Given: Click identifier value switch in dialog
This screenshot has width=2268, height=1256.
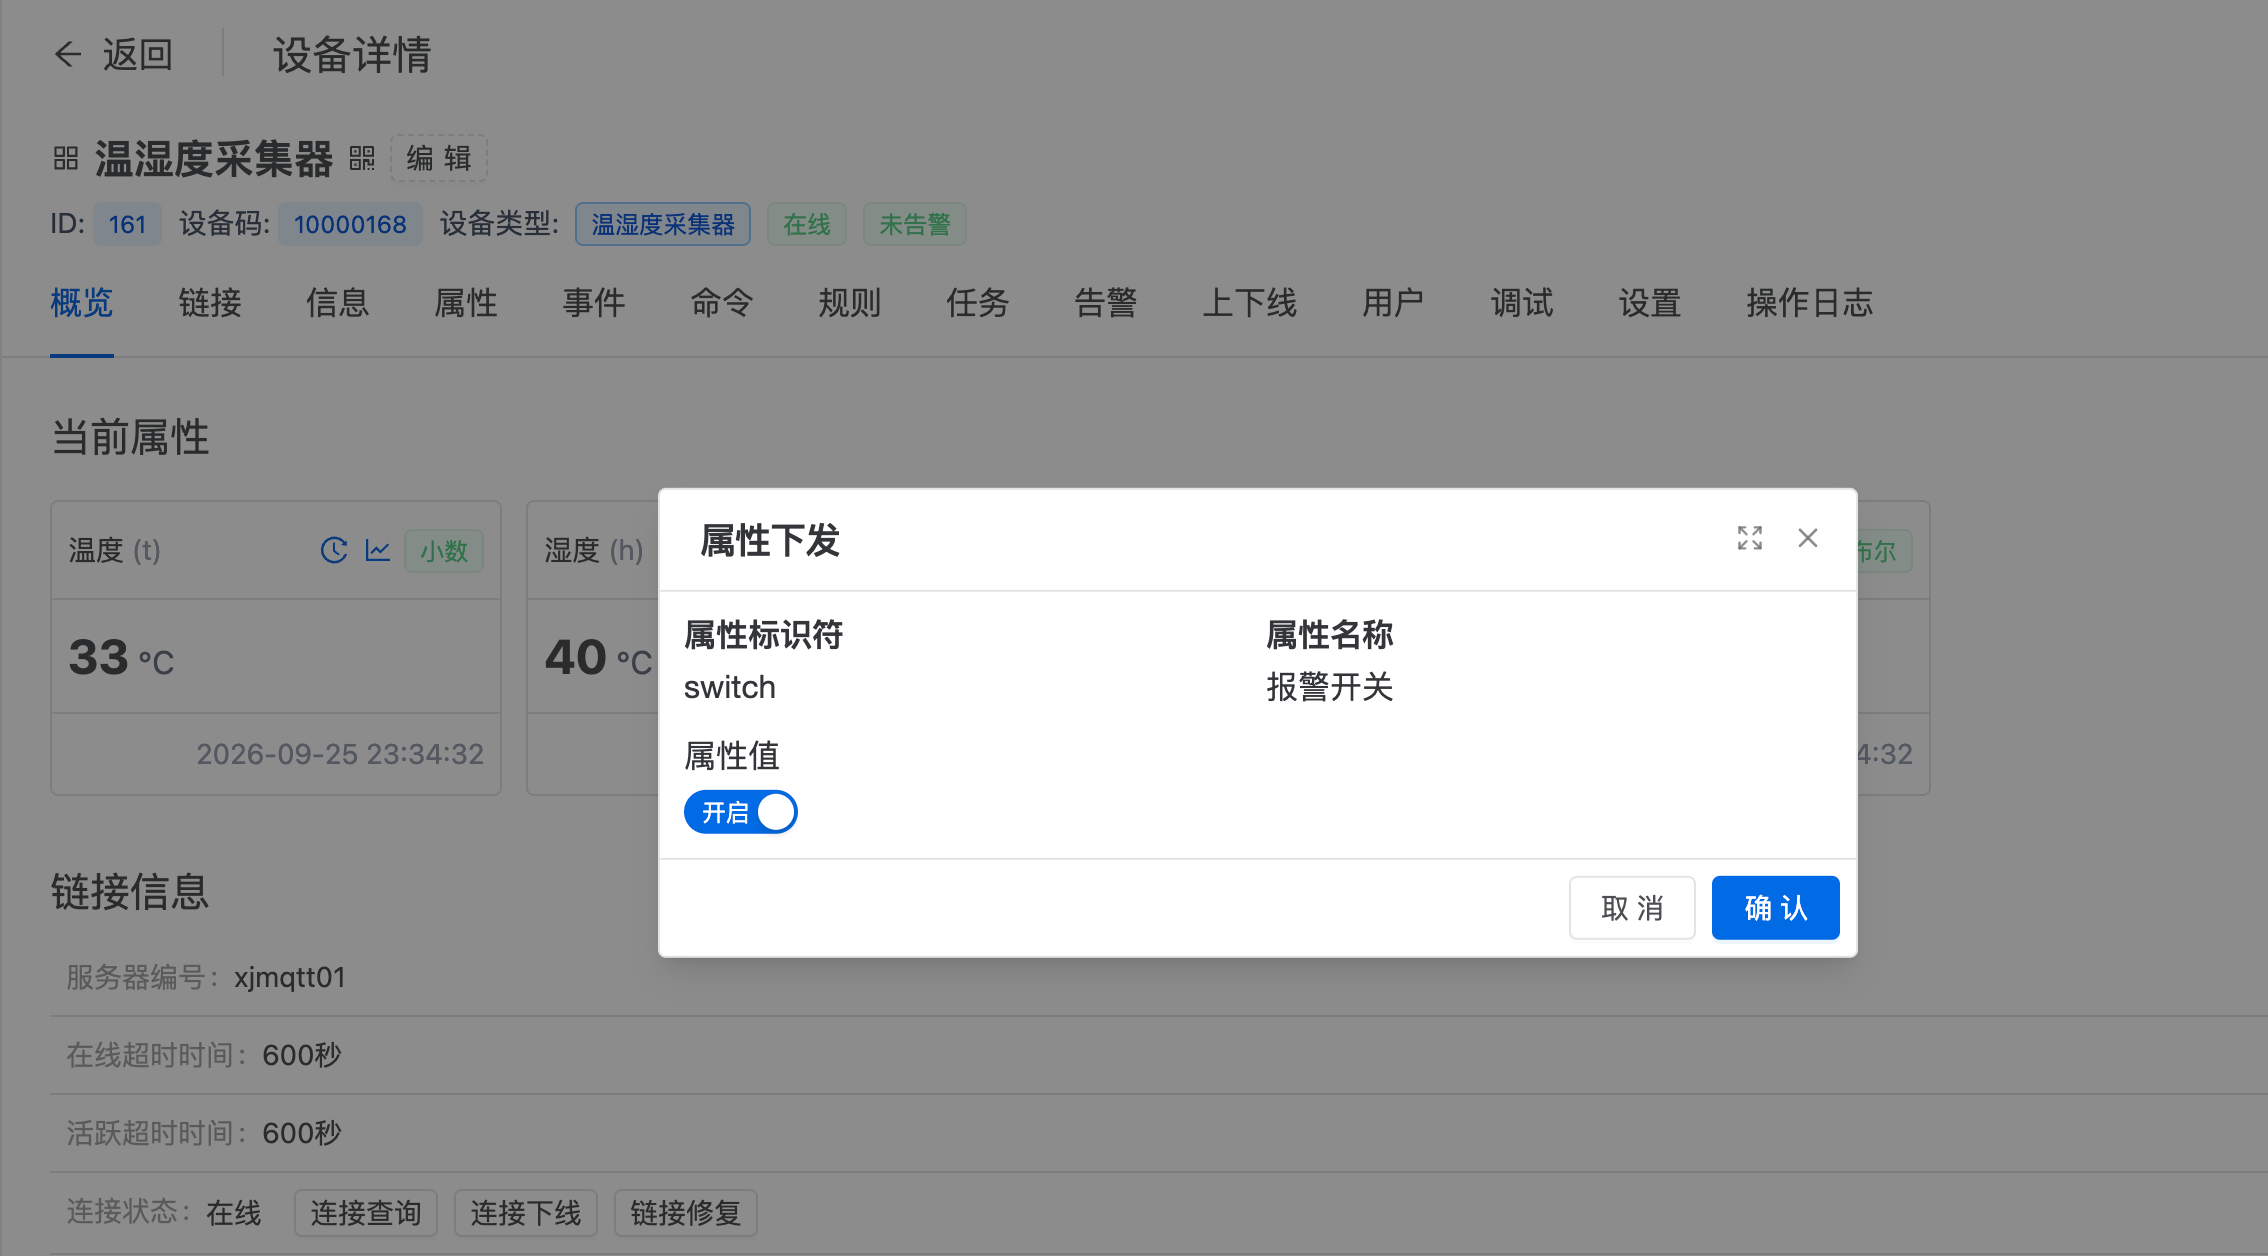Looking at the screenshot, I should click(730, 688).
